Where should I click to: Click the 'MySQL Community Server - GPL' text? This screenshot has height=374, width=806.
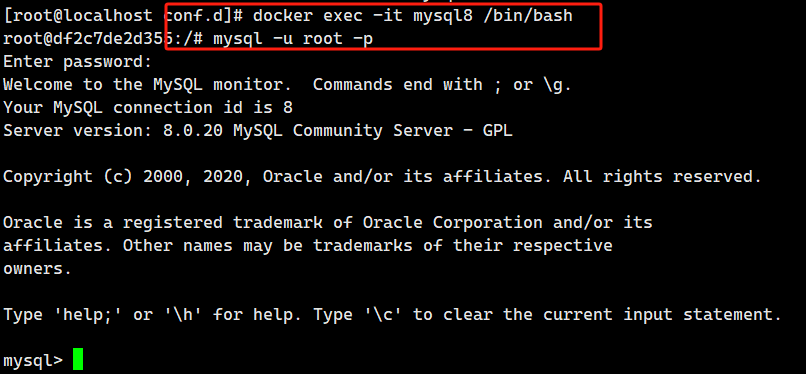(373, 131)
